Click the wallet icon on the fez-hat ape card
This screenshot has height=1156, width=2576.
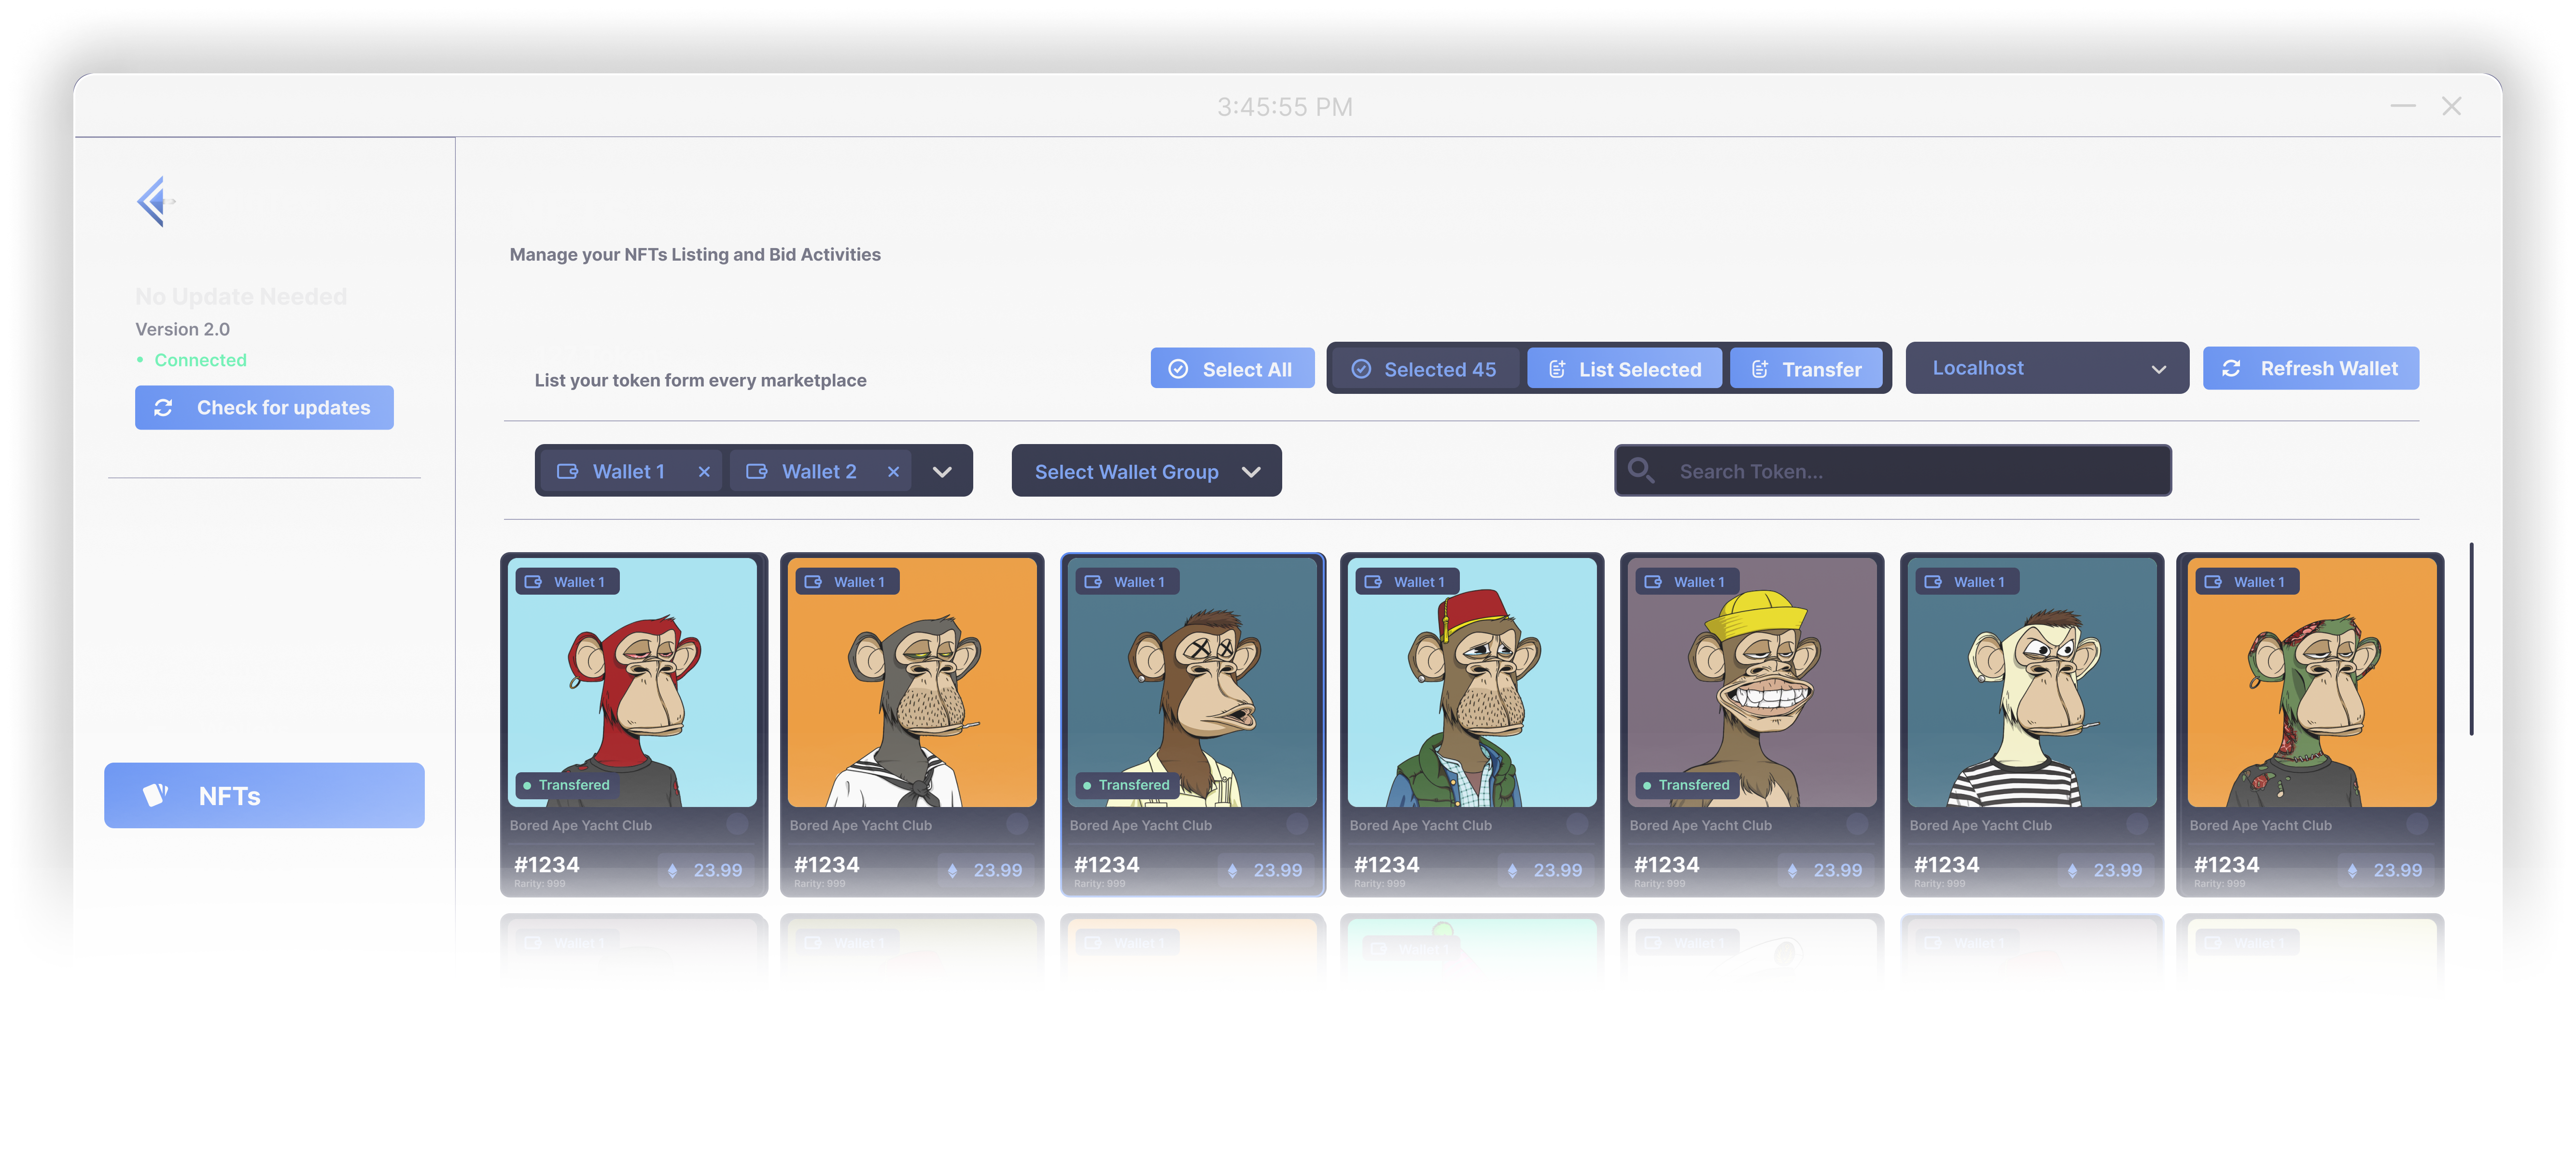(1373, 582)
